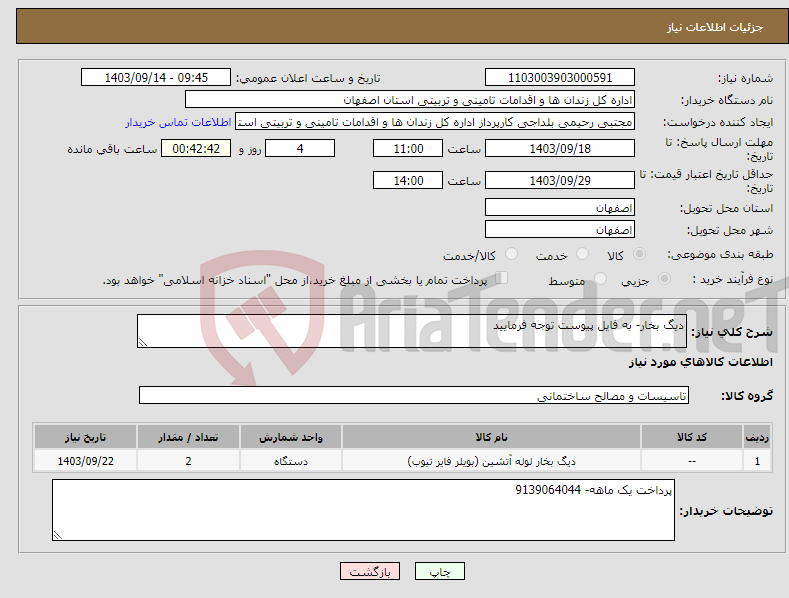Click the remaining days field showing 4
The height and width of the screenshot is (598, 789).
point(300,148)
